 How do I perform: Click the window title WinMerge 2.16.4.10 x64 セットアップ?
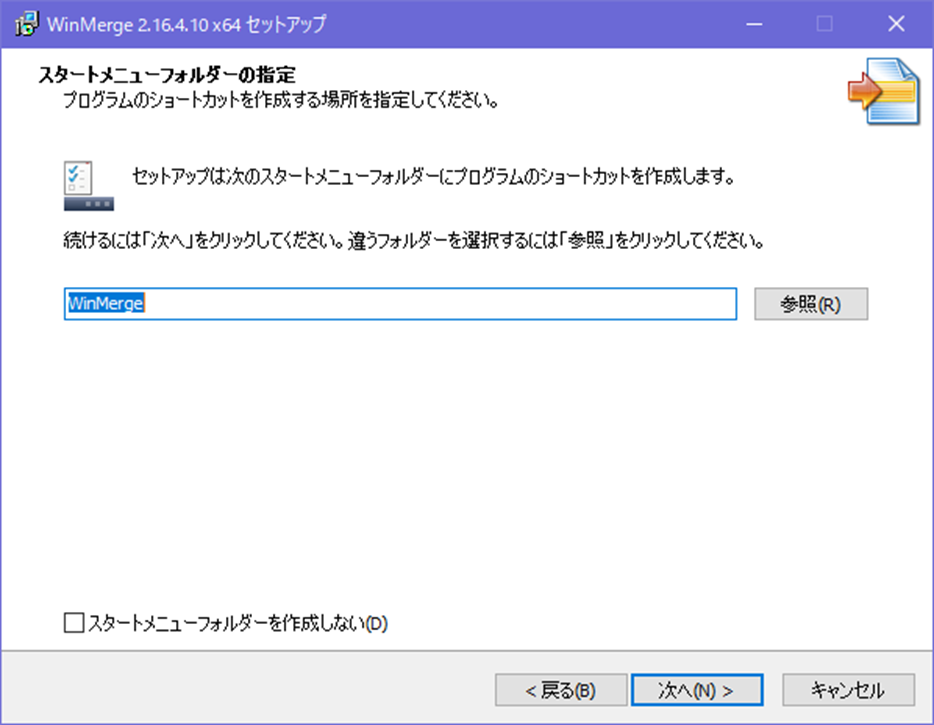[186, 24]
